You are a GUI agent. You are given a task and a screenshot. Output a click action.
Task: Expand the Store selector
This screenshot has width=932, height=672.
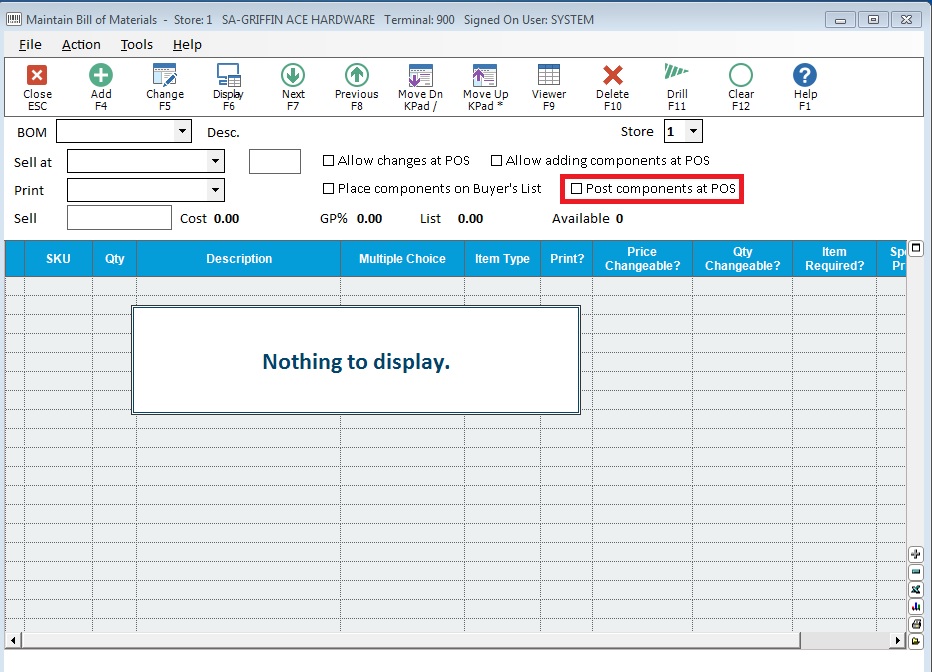point(693,130)
